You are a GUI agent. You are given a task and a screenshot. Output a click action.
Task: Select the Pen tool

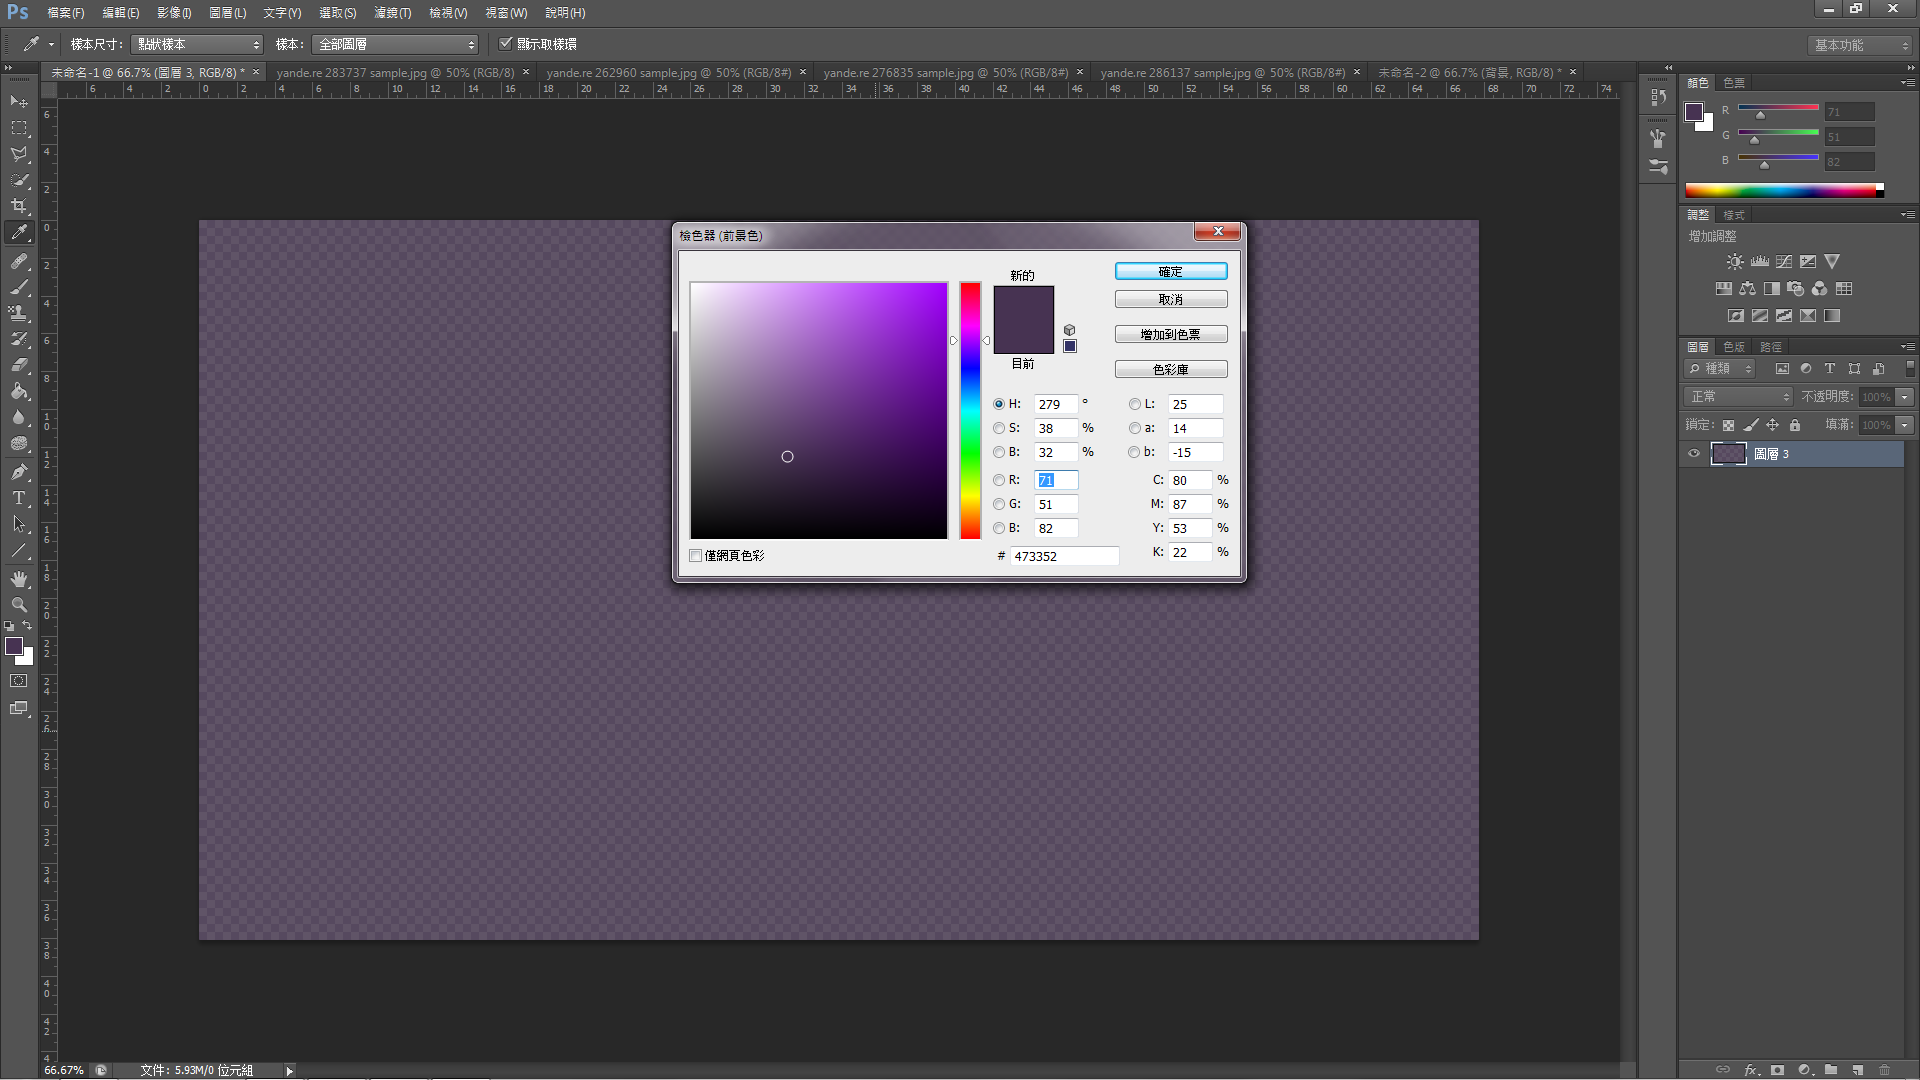(19, 472)
